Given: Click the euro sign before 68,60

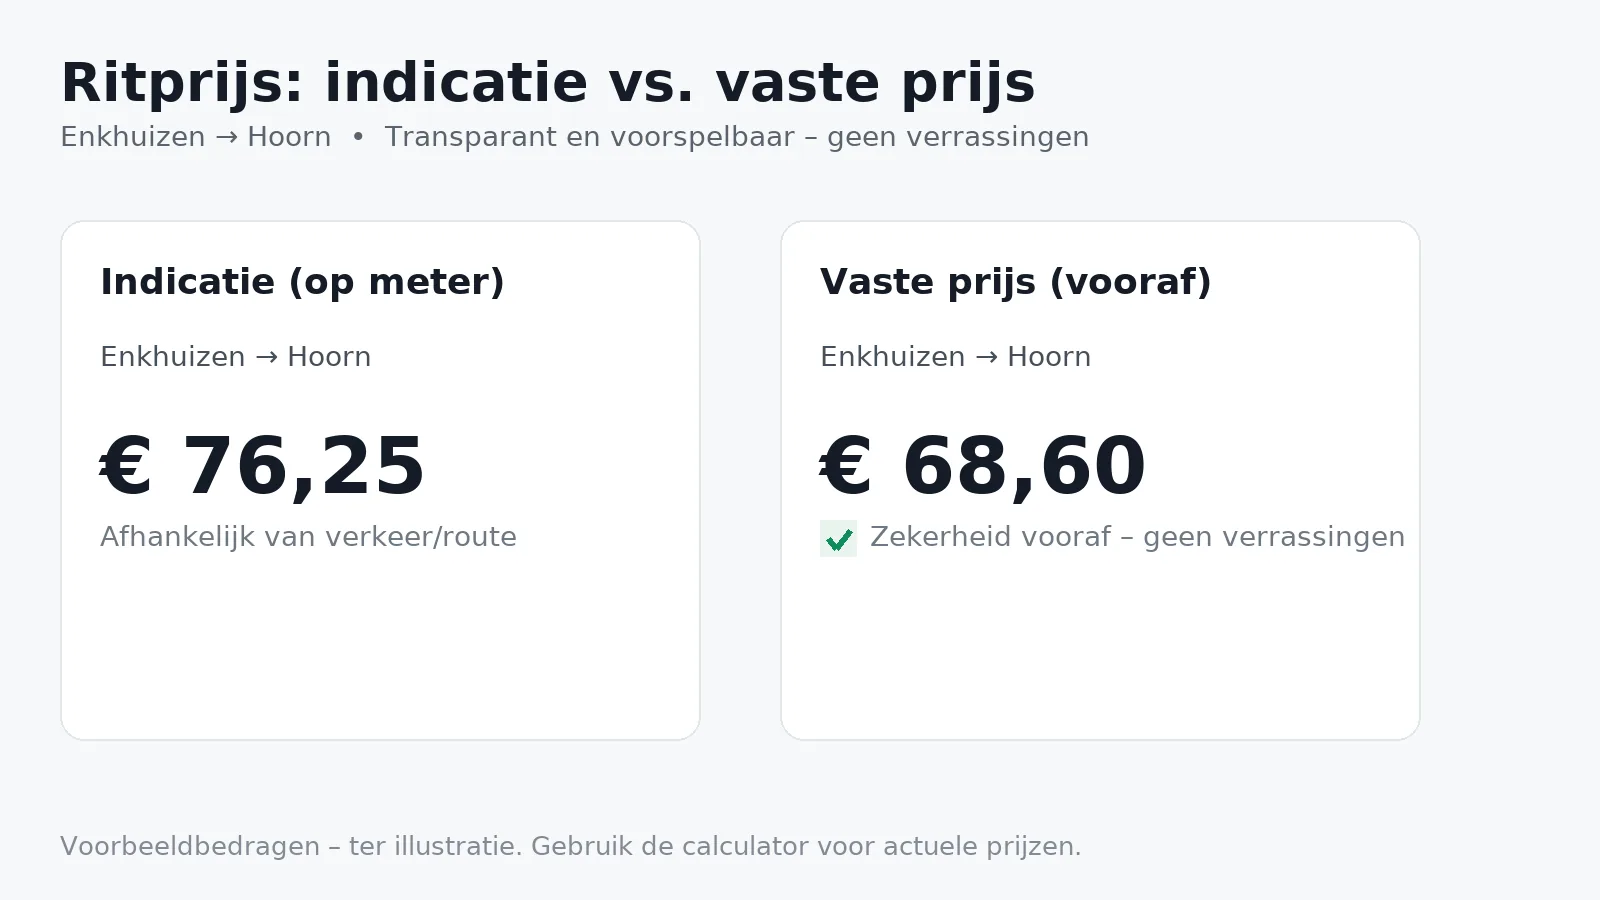Looking at the screenshot, I should tap(846, 467).
